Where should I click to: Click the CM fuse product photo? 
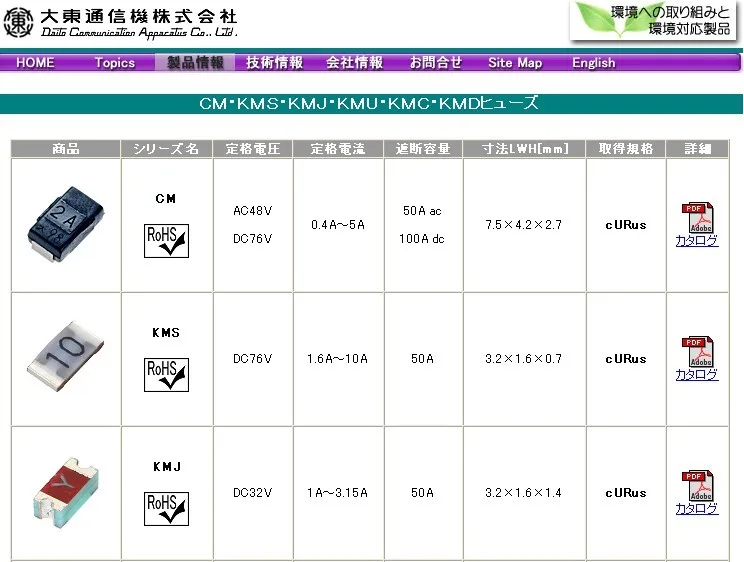tap(65, 224)
